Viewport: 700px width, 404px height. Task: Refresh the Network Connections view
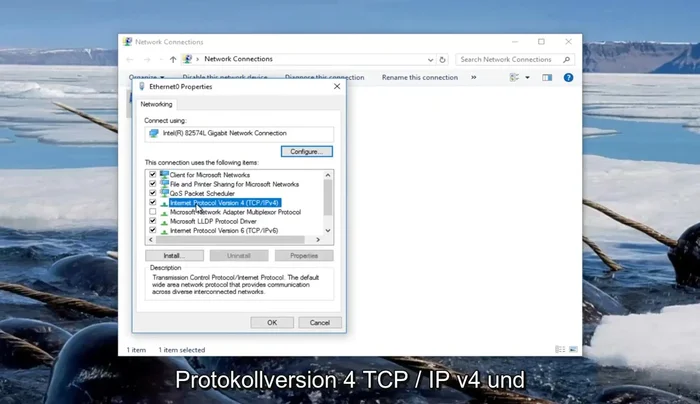pos(442,59)
